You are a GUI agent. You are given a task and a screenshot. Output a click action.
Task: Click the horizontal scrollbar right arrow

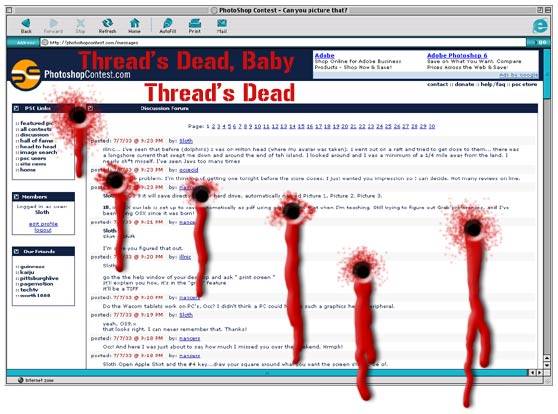tap(539, 373)
